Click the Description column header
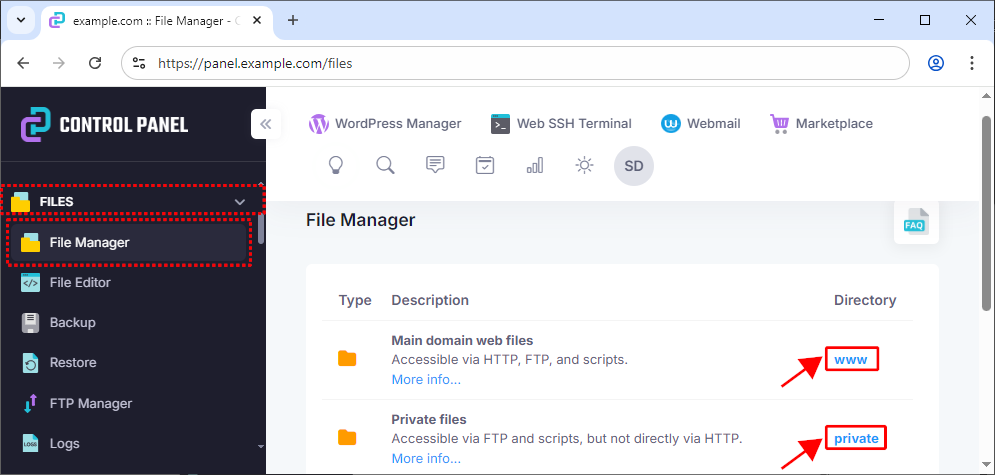Viewport: 995px width, 475px height. 430,300
